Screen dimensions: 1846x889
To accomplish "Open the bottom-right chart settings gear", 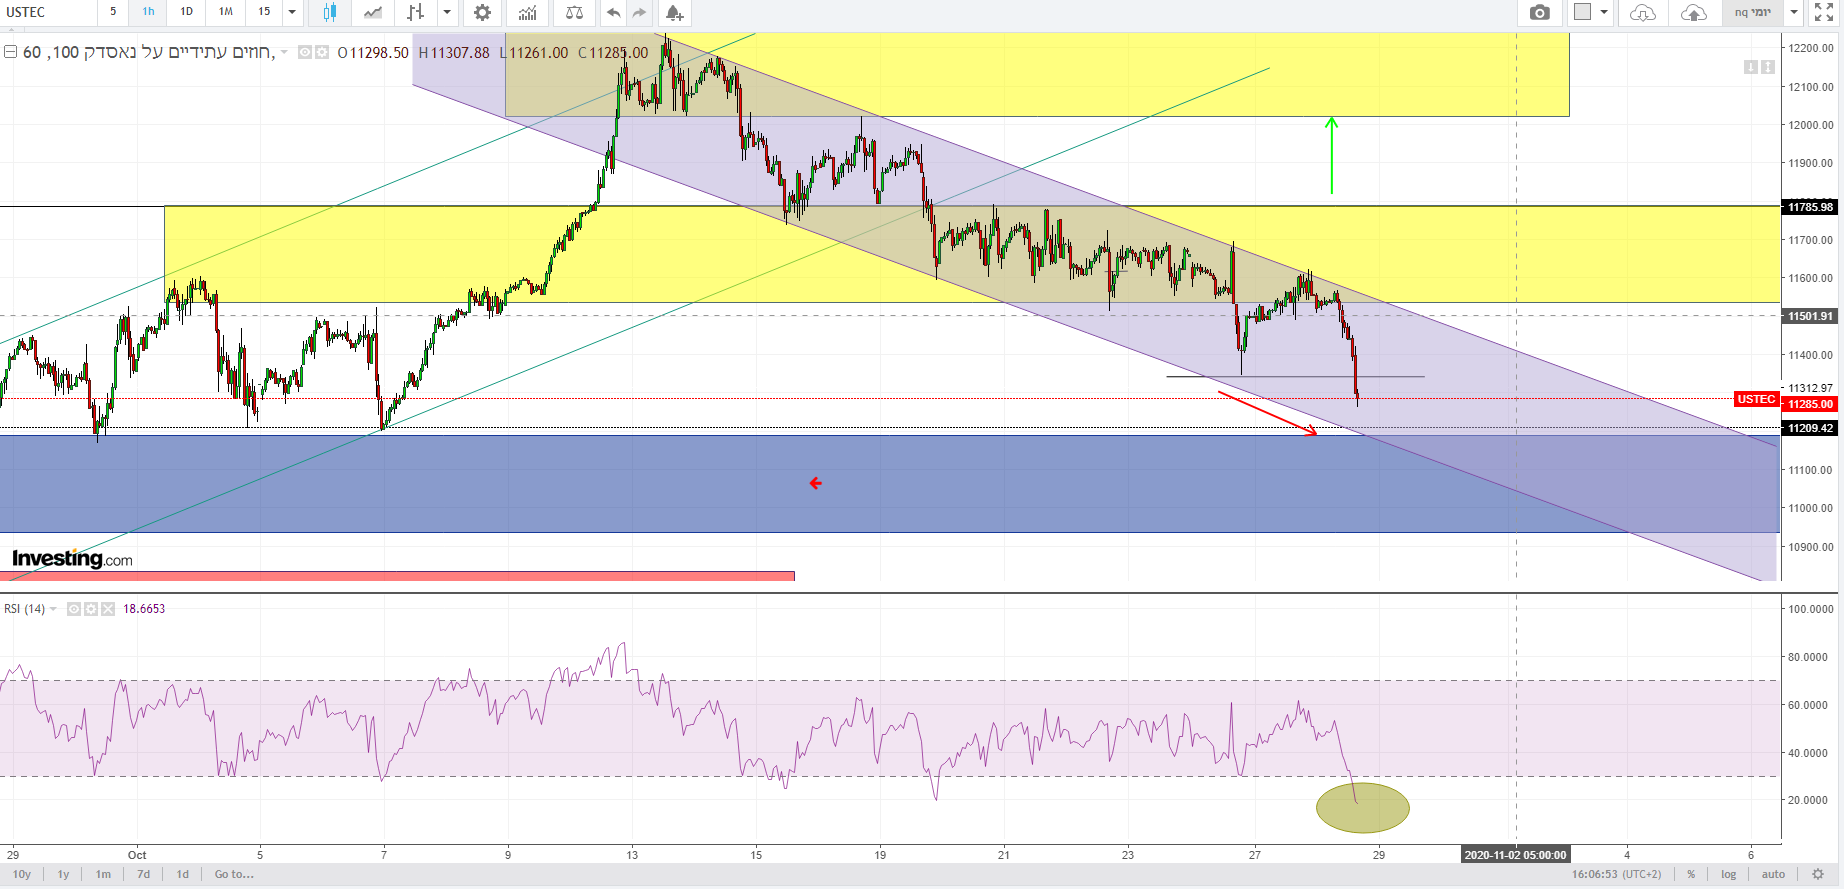I will click(1818, 874).
